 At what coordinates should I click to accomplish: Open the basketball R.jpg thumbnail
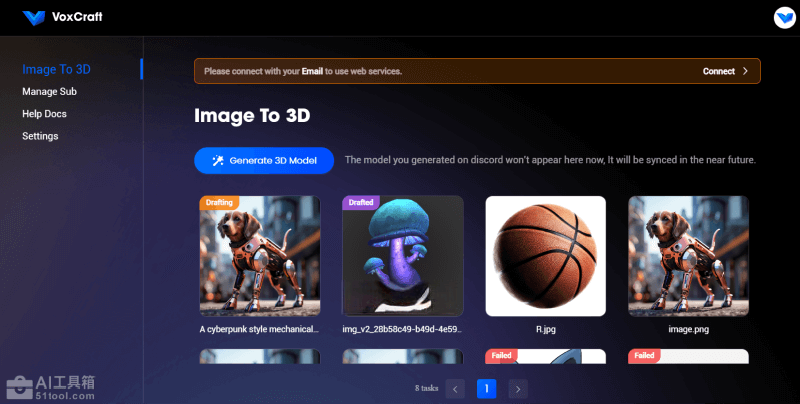(x=546, y=256)
